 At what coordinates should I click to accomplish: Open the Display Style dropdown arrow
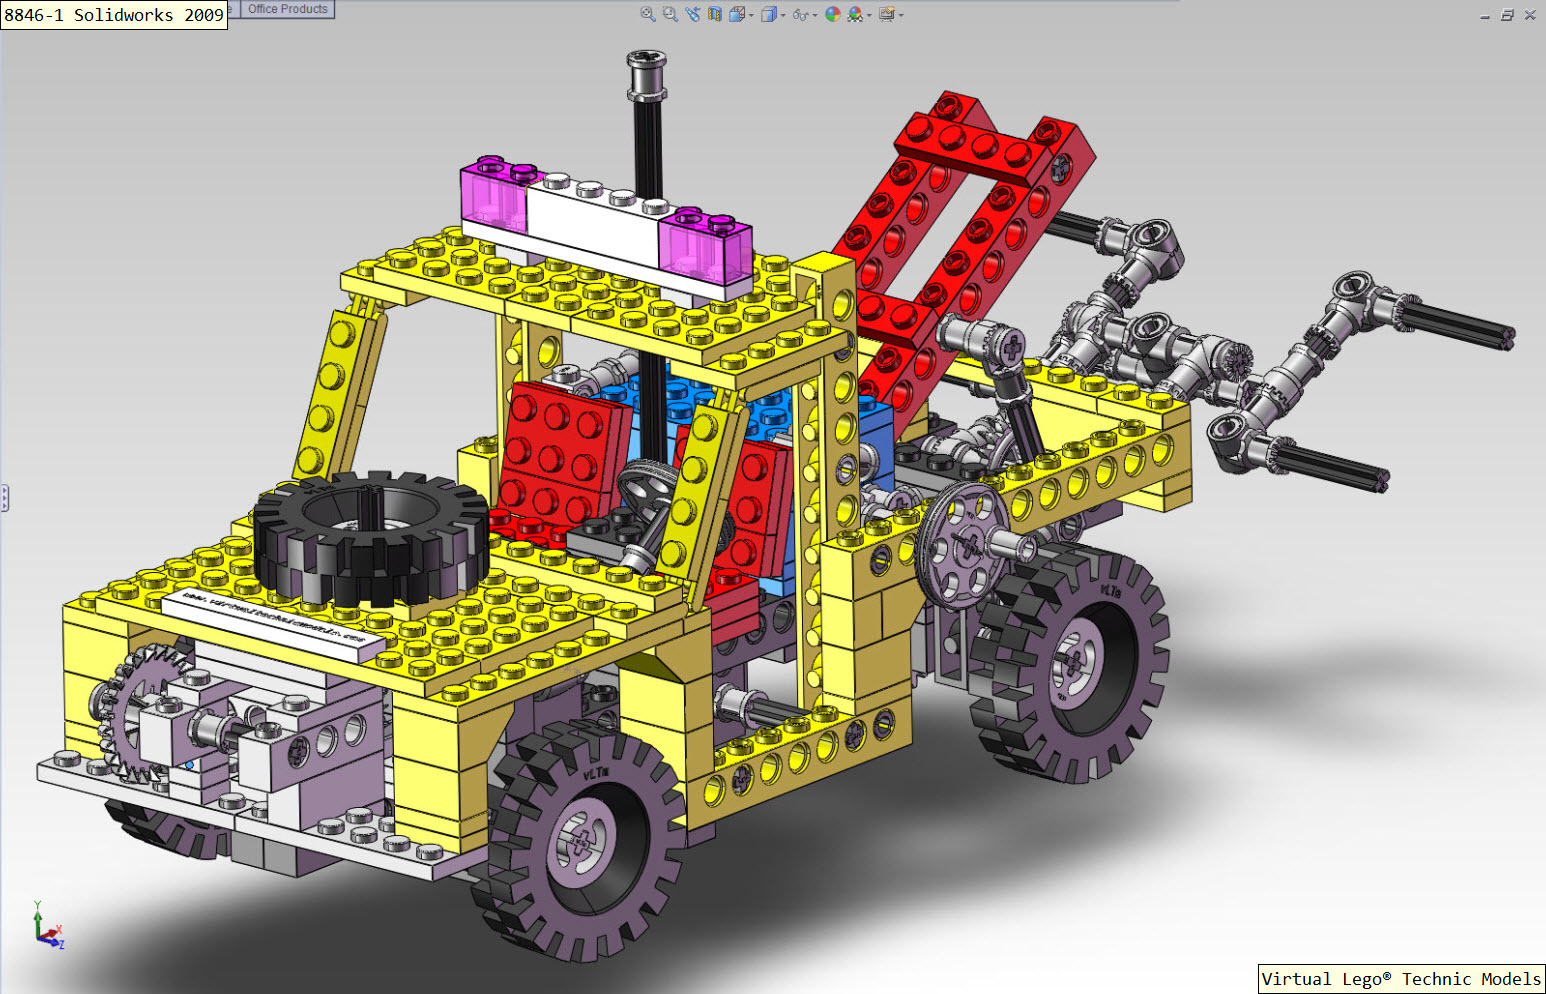[x=783, y=15]
